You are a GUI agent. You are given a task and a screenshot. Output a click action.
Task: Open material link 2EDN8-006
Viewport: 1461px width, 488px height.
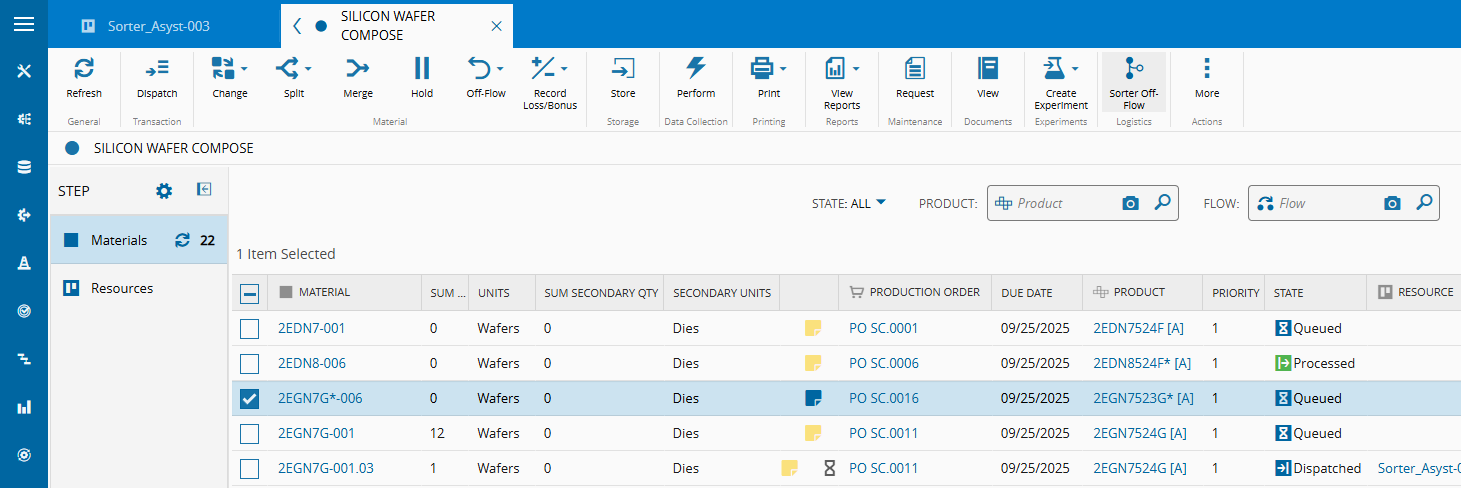coord(312,363)
